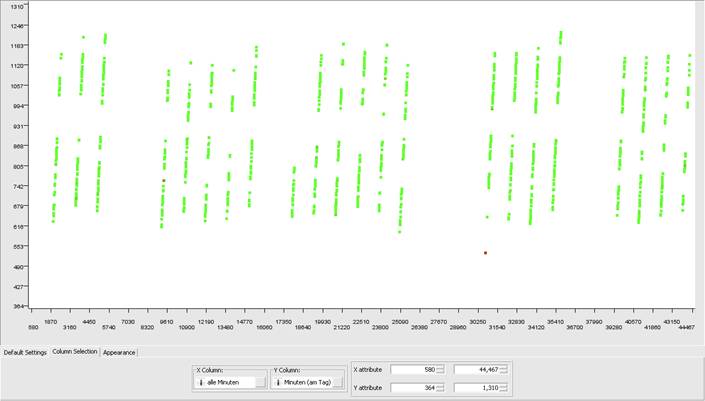Click the Y-axis label 994

(18, 106)
